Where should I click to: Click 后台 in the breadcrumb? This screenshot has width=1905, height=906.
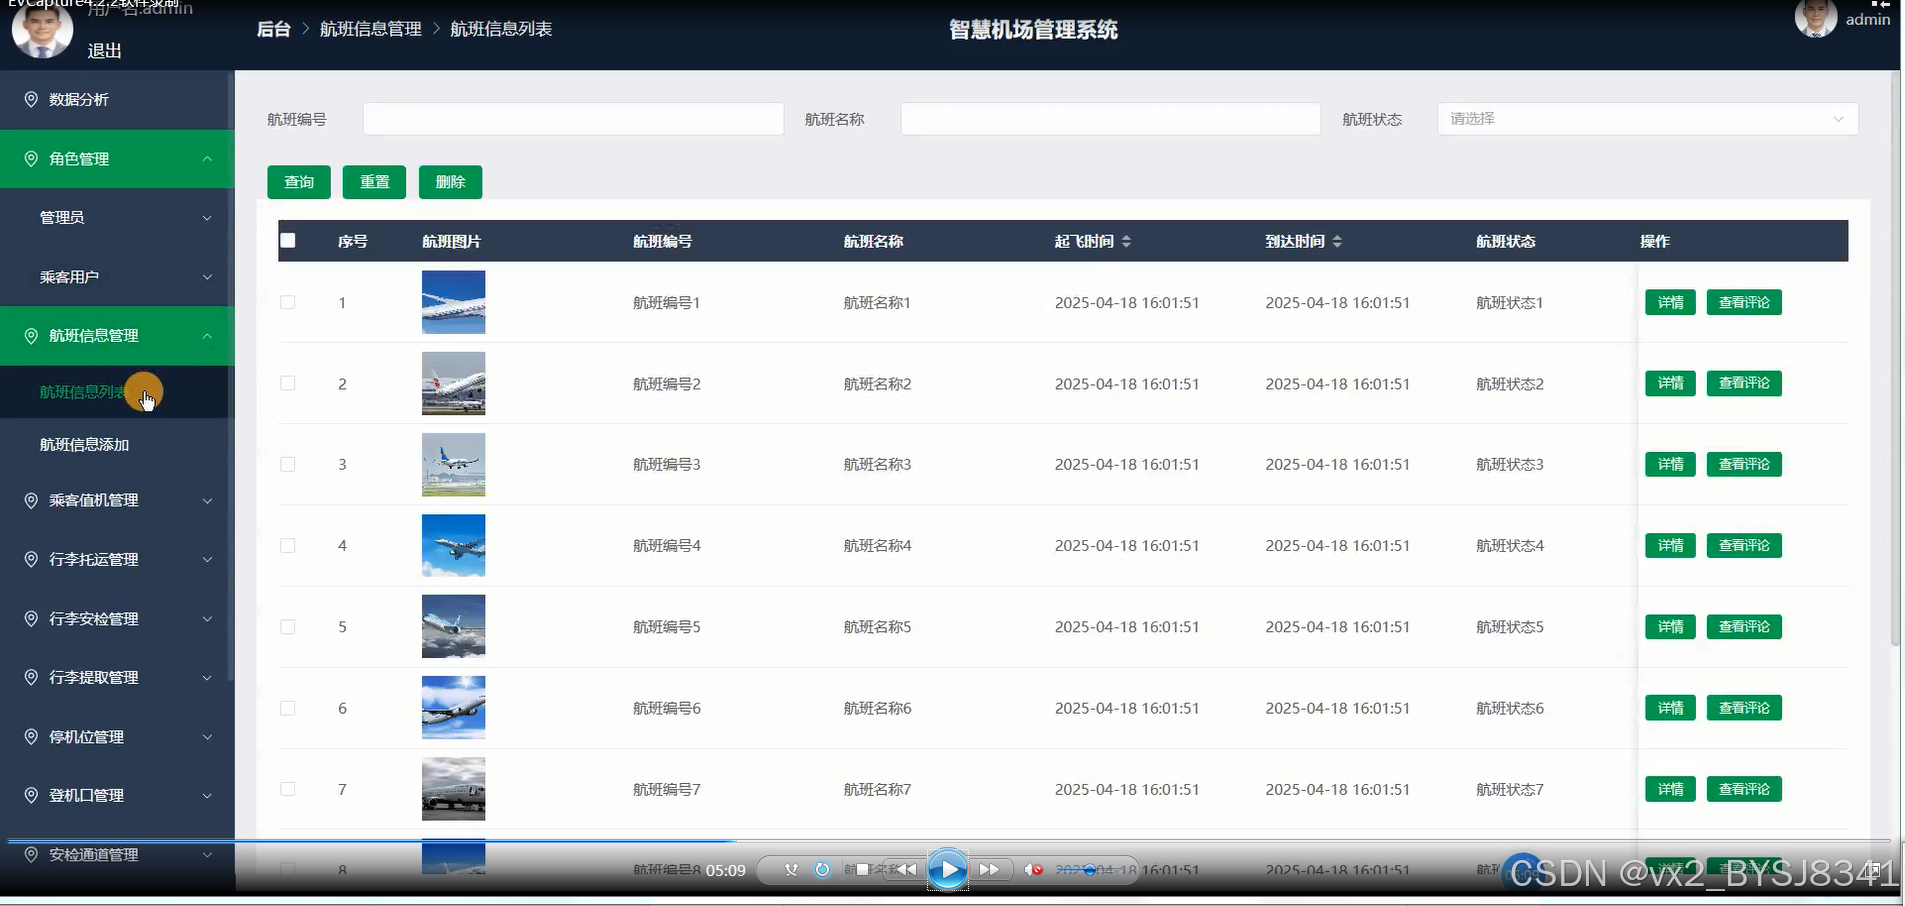pyautogui.click(x=273, y=29)
